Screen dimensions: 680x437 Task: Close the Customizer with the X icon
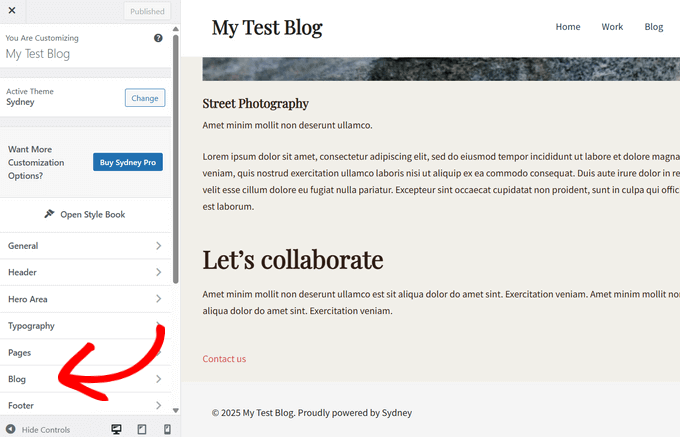tap(12, 10)
